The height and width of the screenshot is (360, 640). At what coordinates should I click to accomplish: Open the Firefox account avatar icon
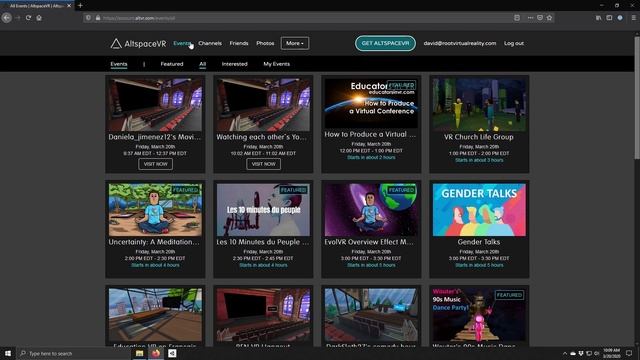click(x=620, y=18)
